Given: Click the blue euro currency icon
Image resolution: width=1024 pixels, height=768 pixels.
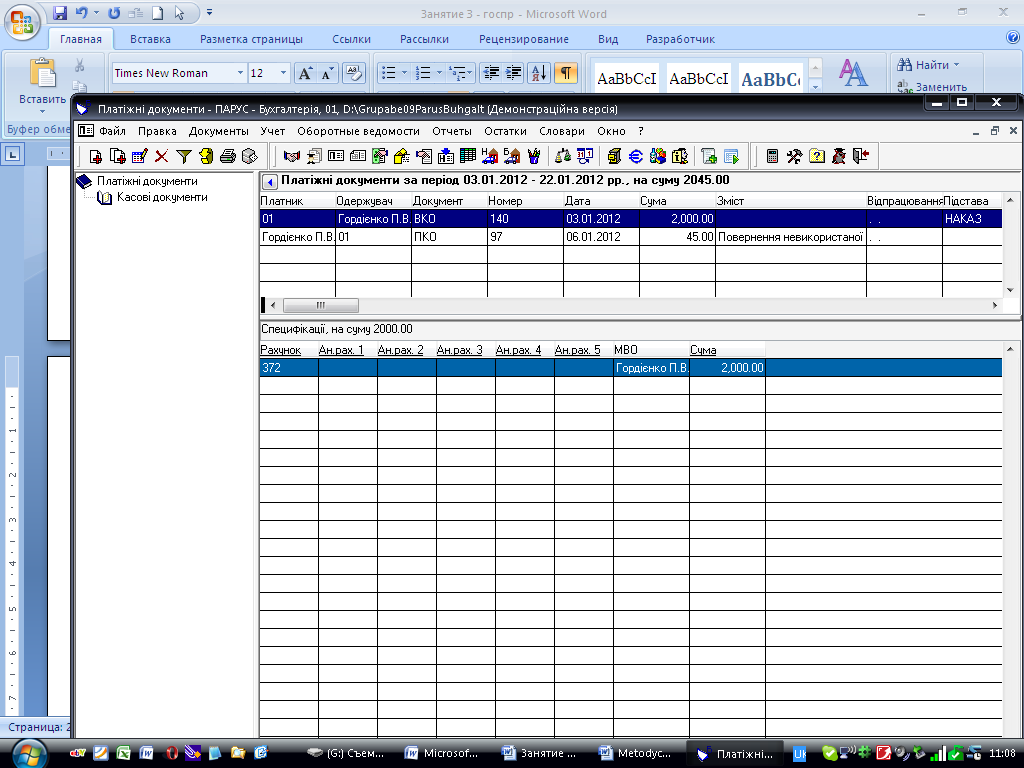Looking at the screenshot, I should point(635,156).
